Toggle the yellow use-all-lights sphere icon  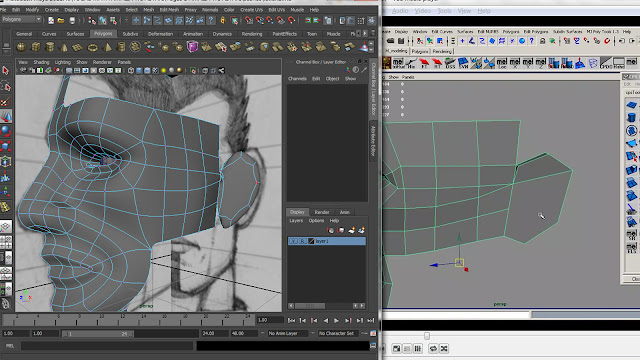(164, 71)
